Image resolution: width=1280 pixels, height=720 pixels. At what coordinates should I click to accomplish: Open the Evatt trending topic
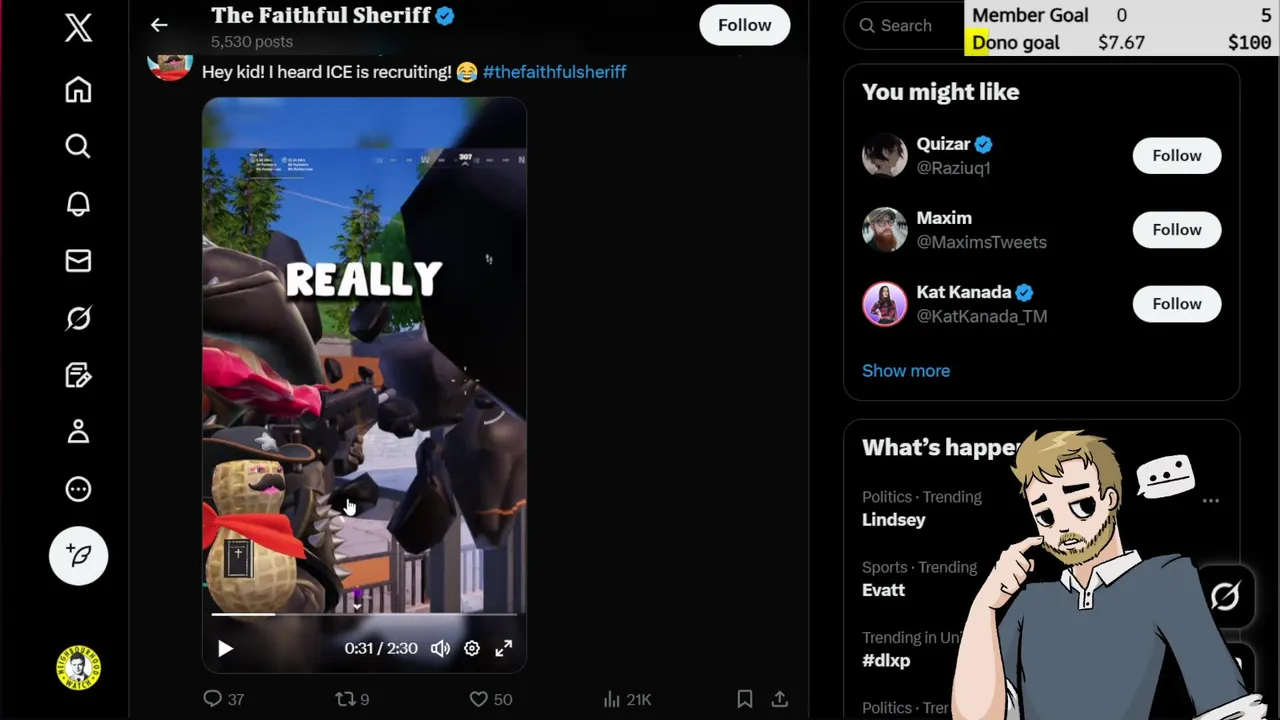pos(883,590)
